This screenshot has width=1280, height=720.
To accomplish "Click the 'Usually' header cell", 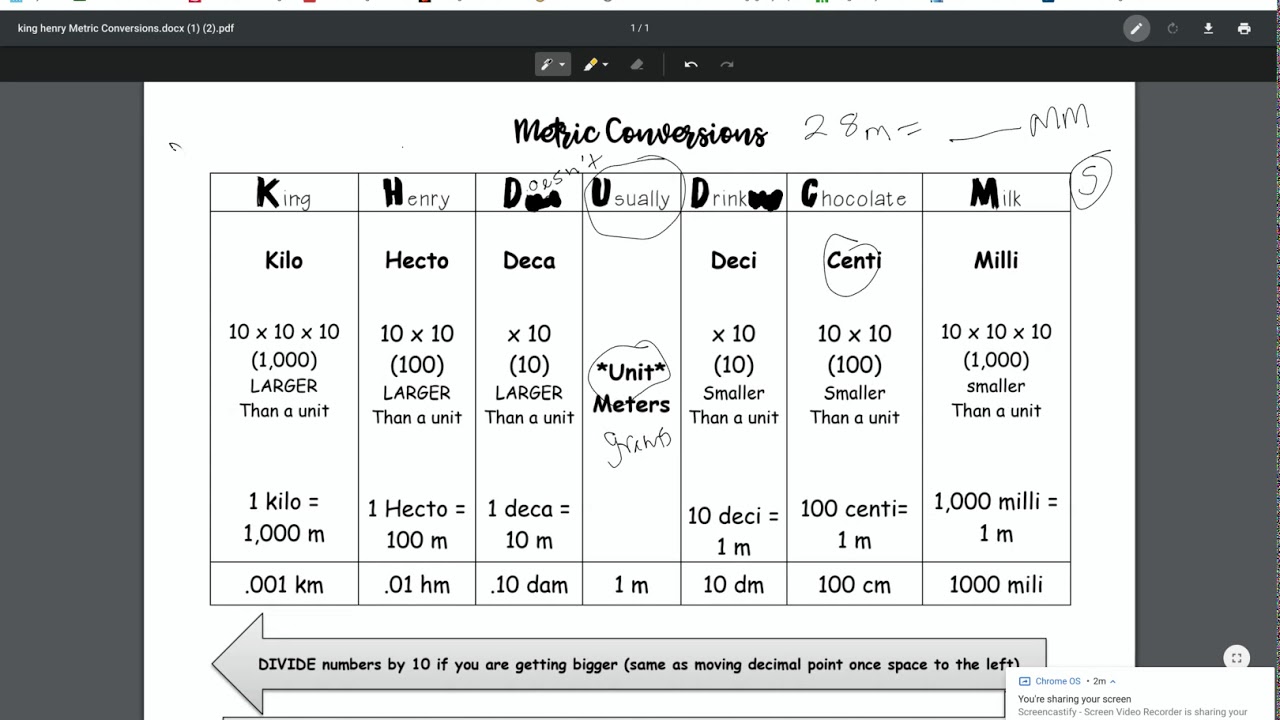I will click(631, 193).
